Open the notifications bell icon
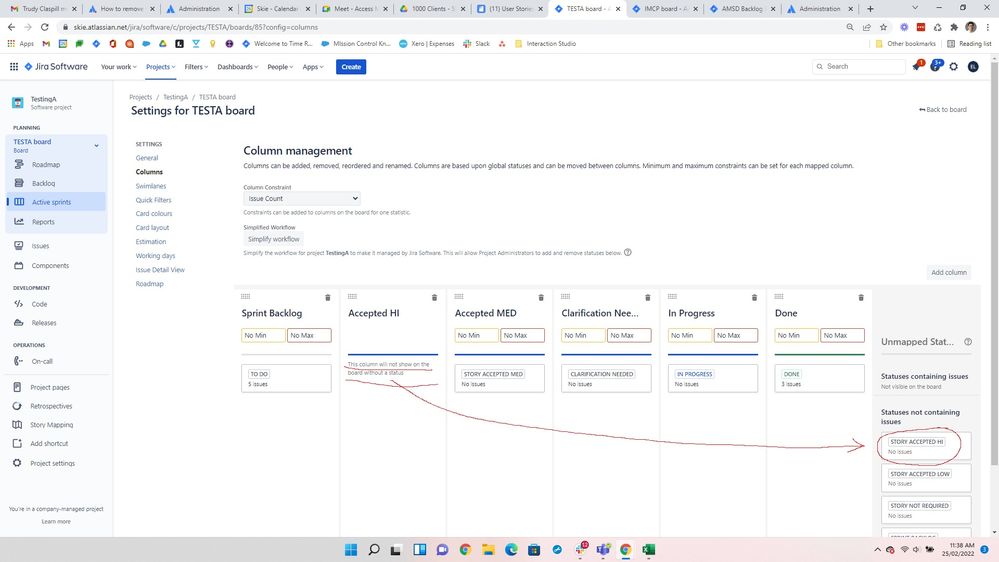 point(917,66)
